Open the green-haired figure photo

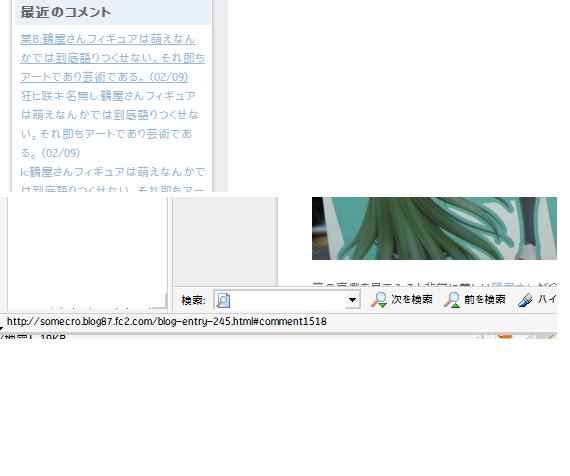[x=434, y=228]
